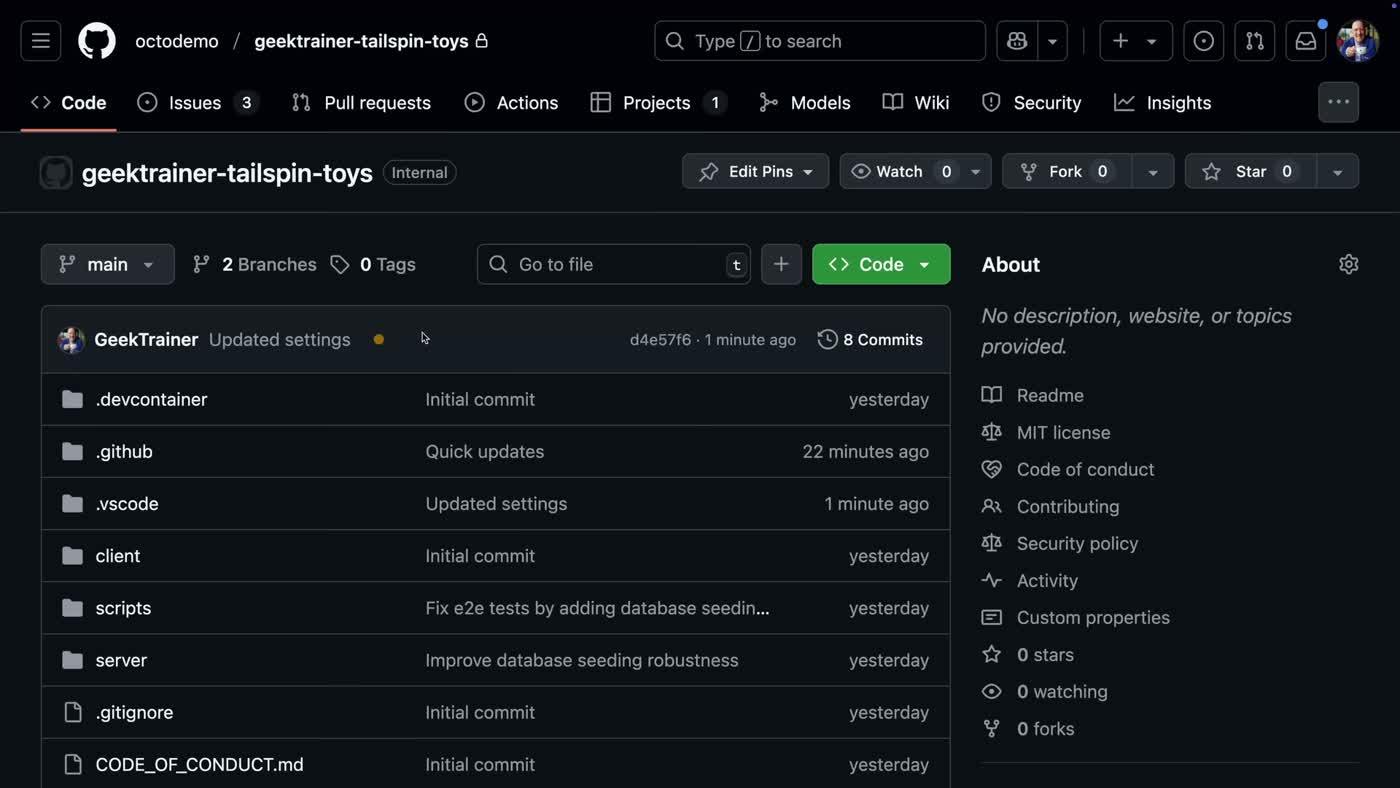Click the three-dot overflow menu button
This screenshot has height=788, width=1400.
(1338, 102)
